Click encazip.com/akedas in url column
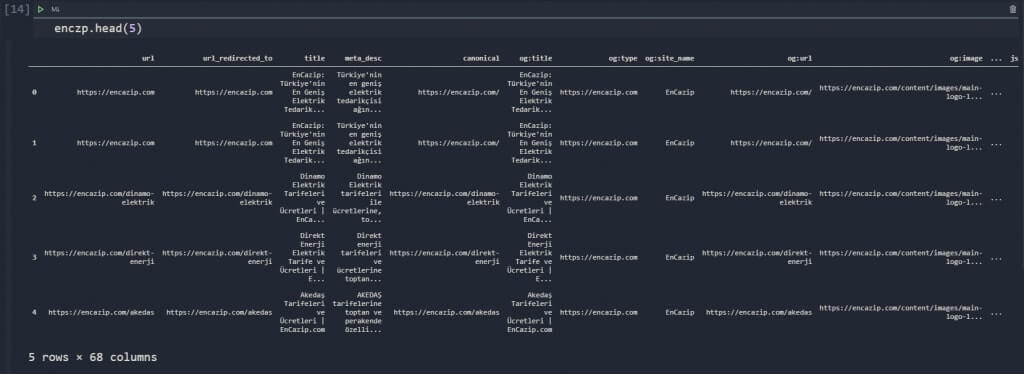Viewport: 1024px width, 374px height. (101, 312)
